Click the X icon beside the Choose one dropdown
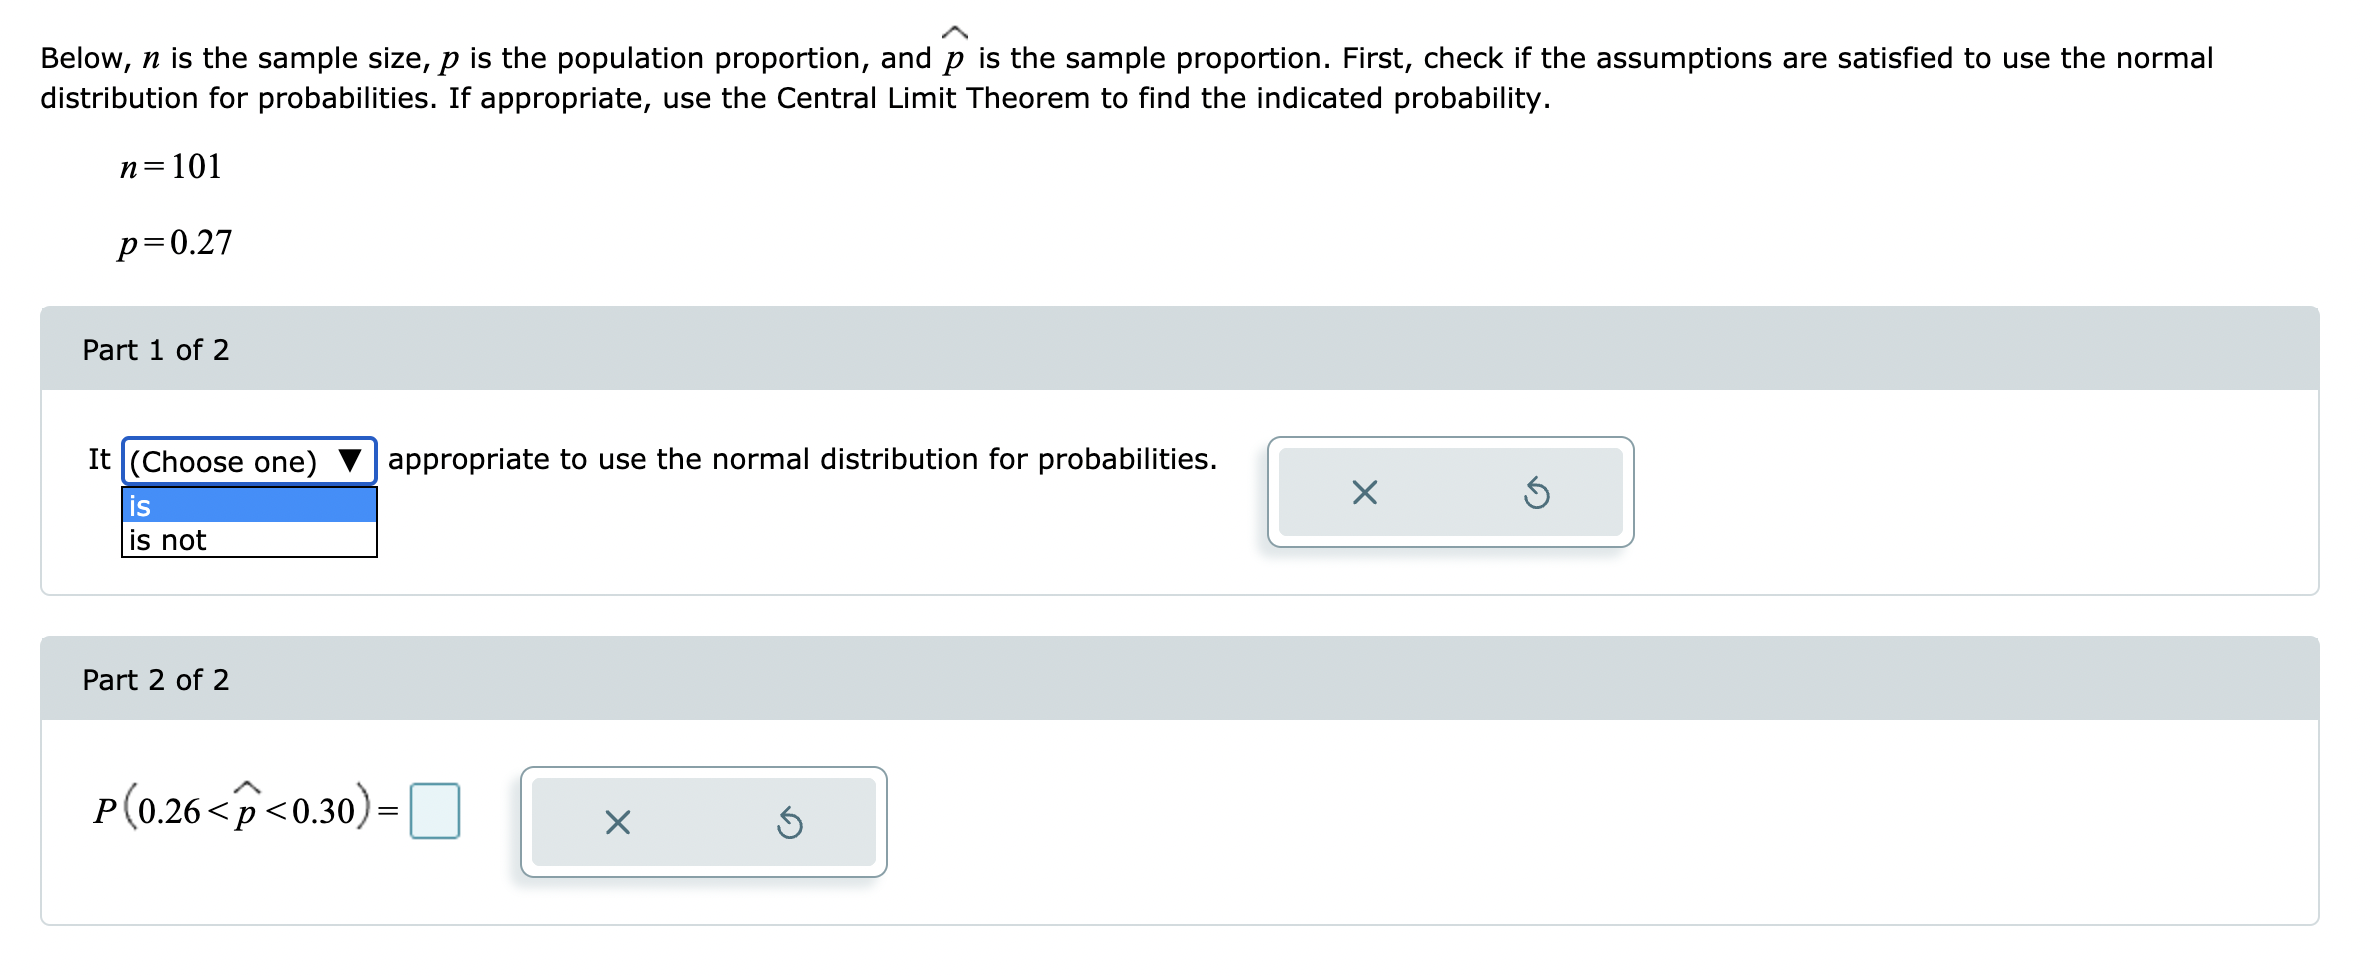The image size is (2372, 976). 1366,491
